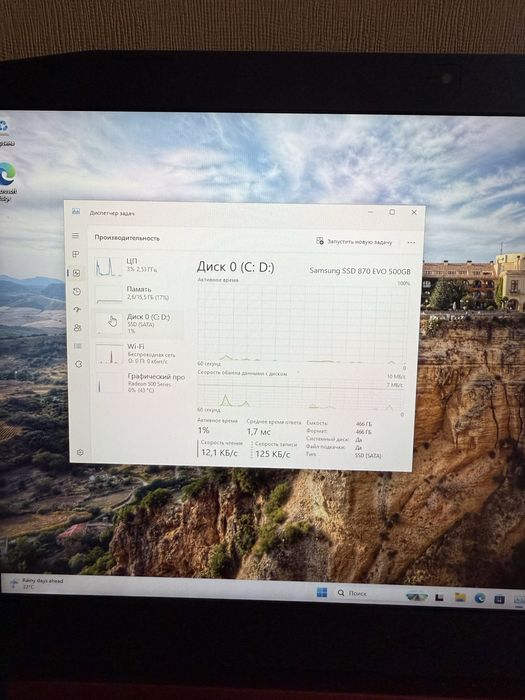Click Запустить новую задачу button
The width and height of the screenshot is (525, 700).
tap(354, 242)
